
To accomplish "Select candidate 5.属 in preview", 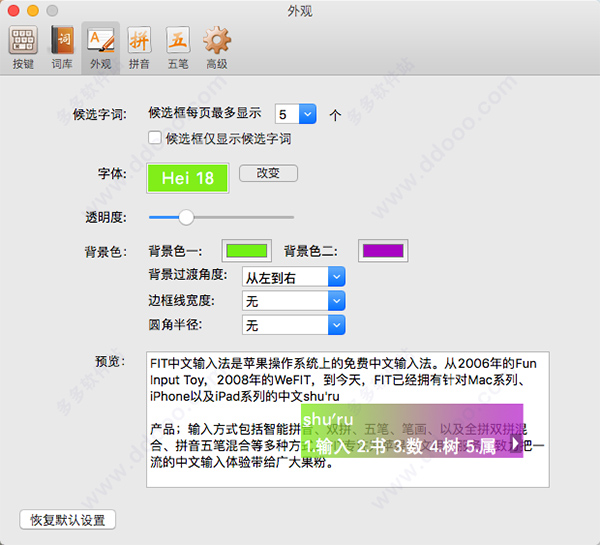I will tap(481, 446).
